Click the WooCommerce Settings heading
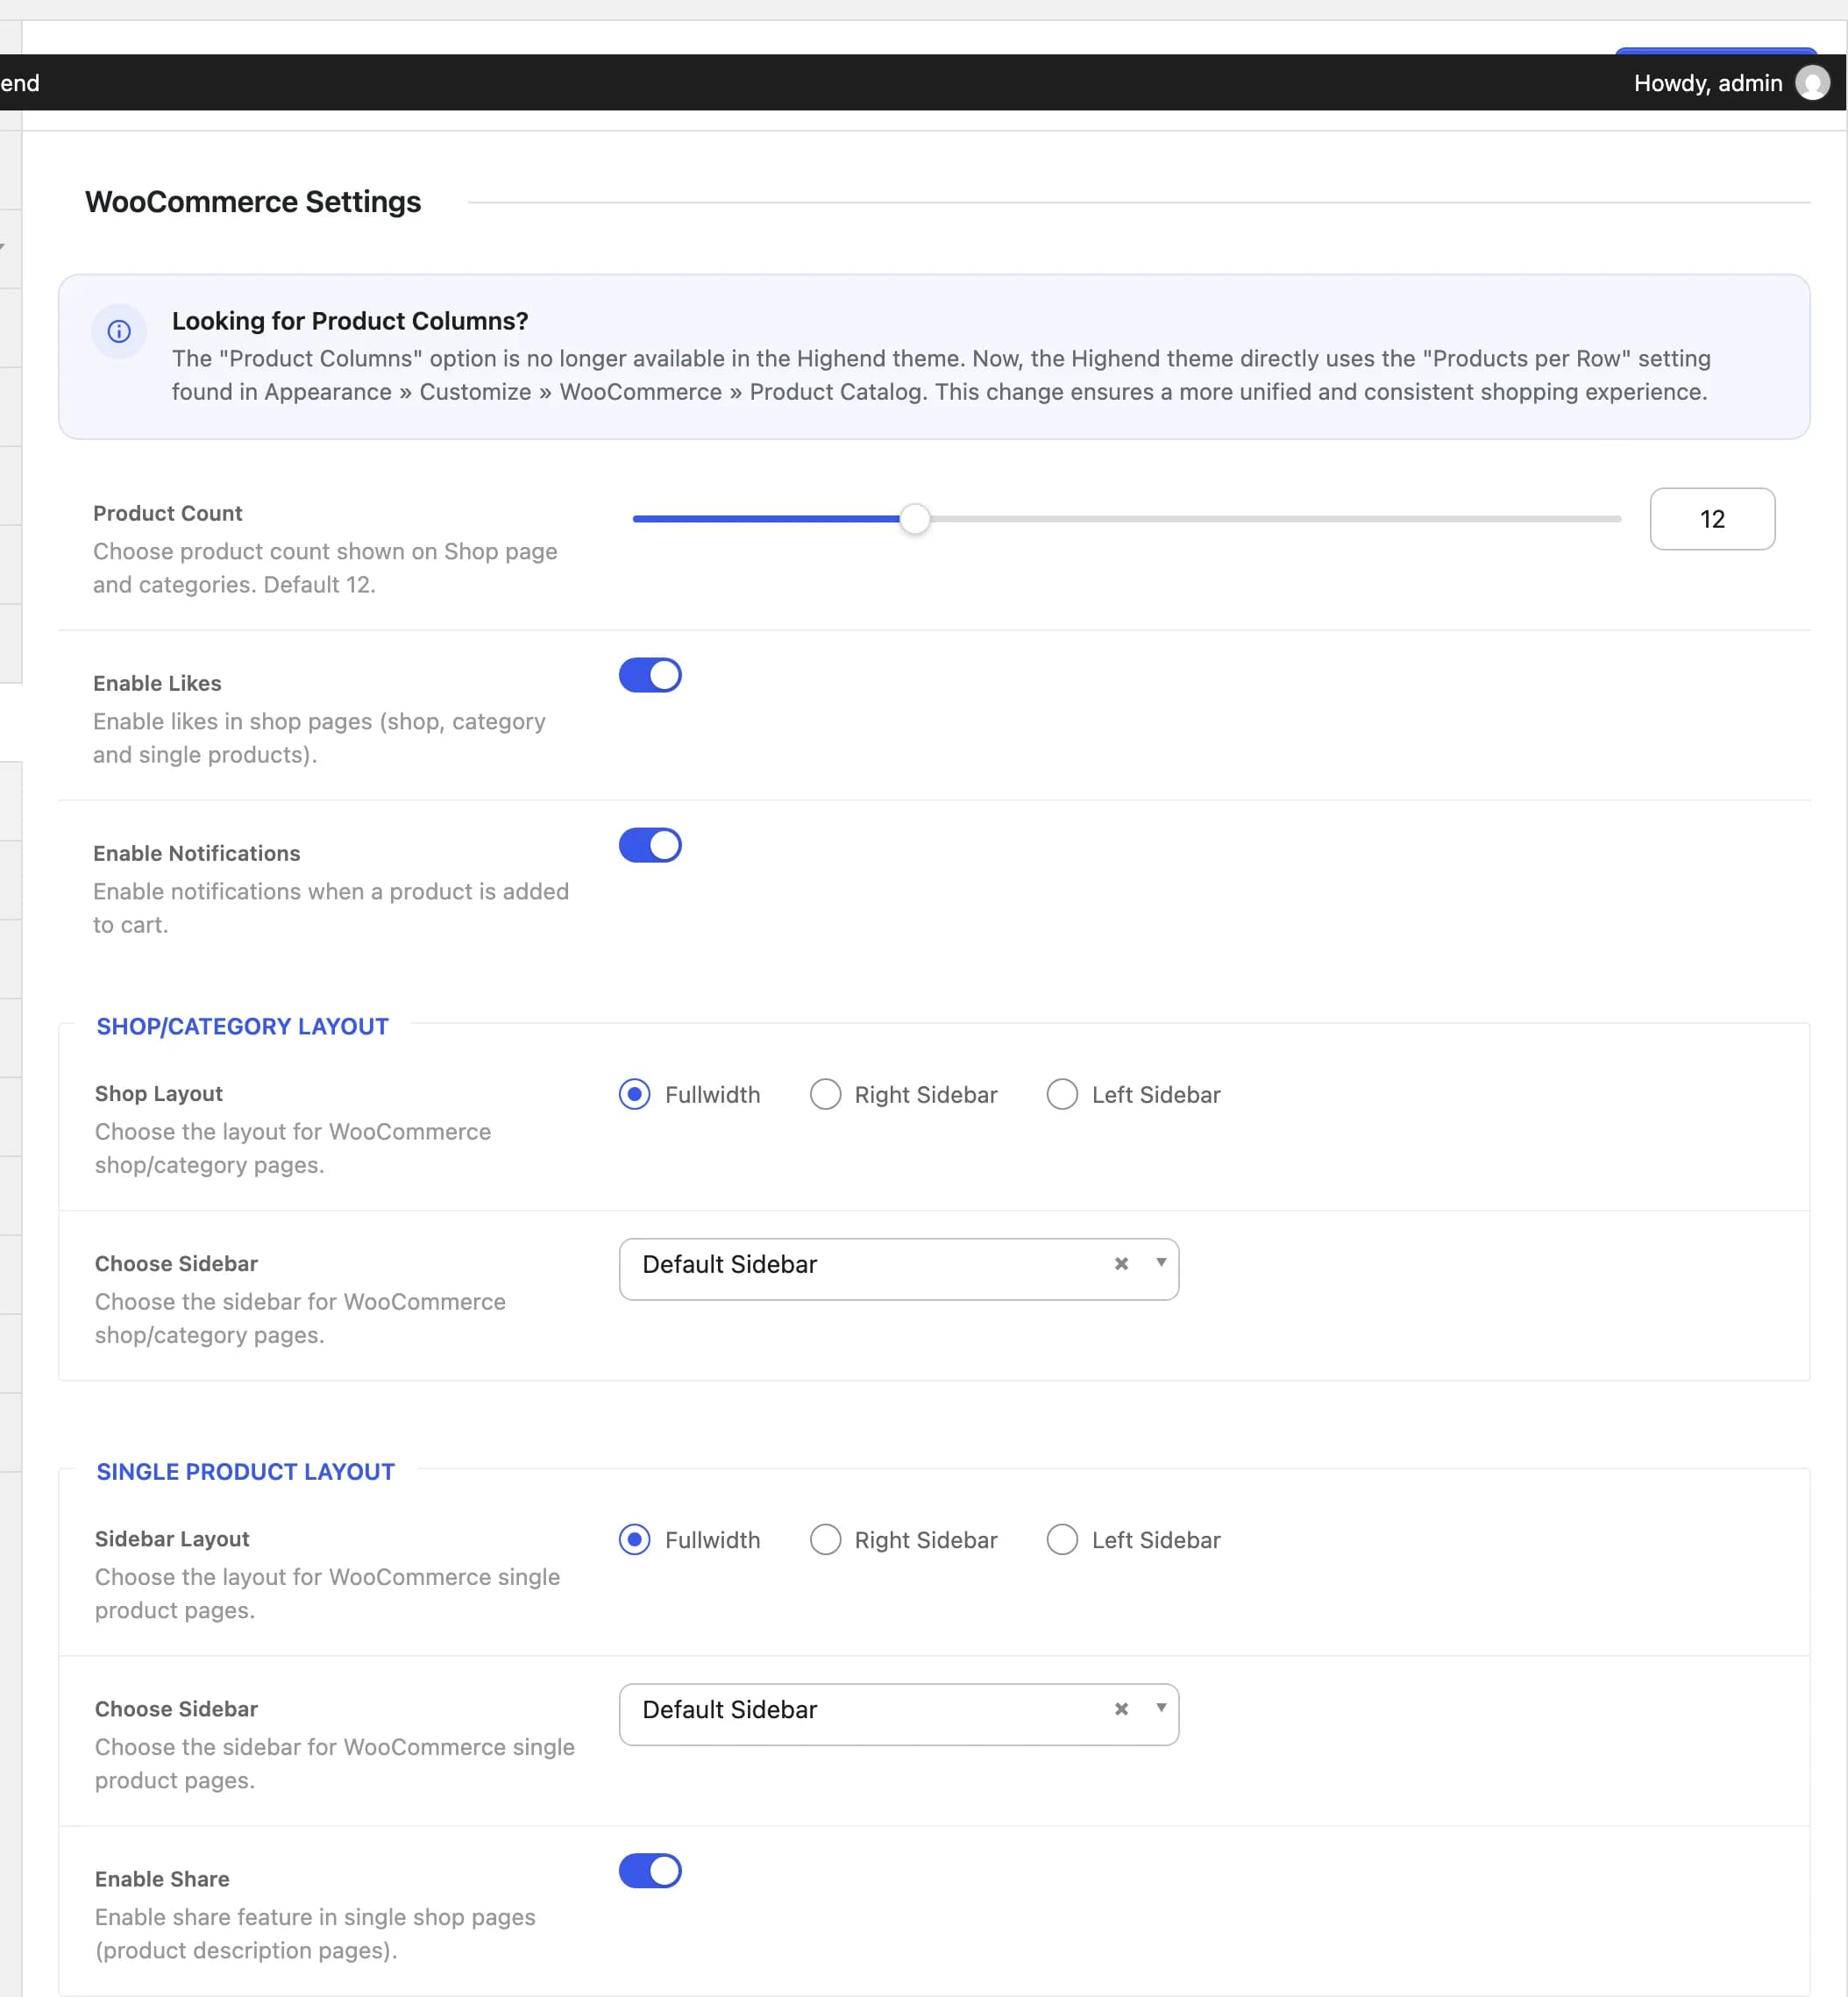The width and height of the screenshot is (1848, 1997). [253, 202]
